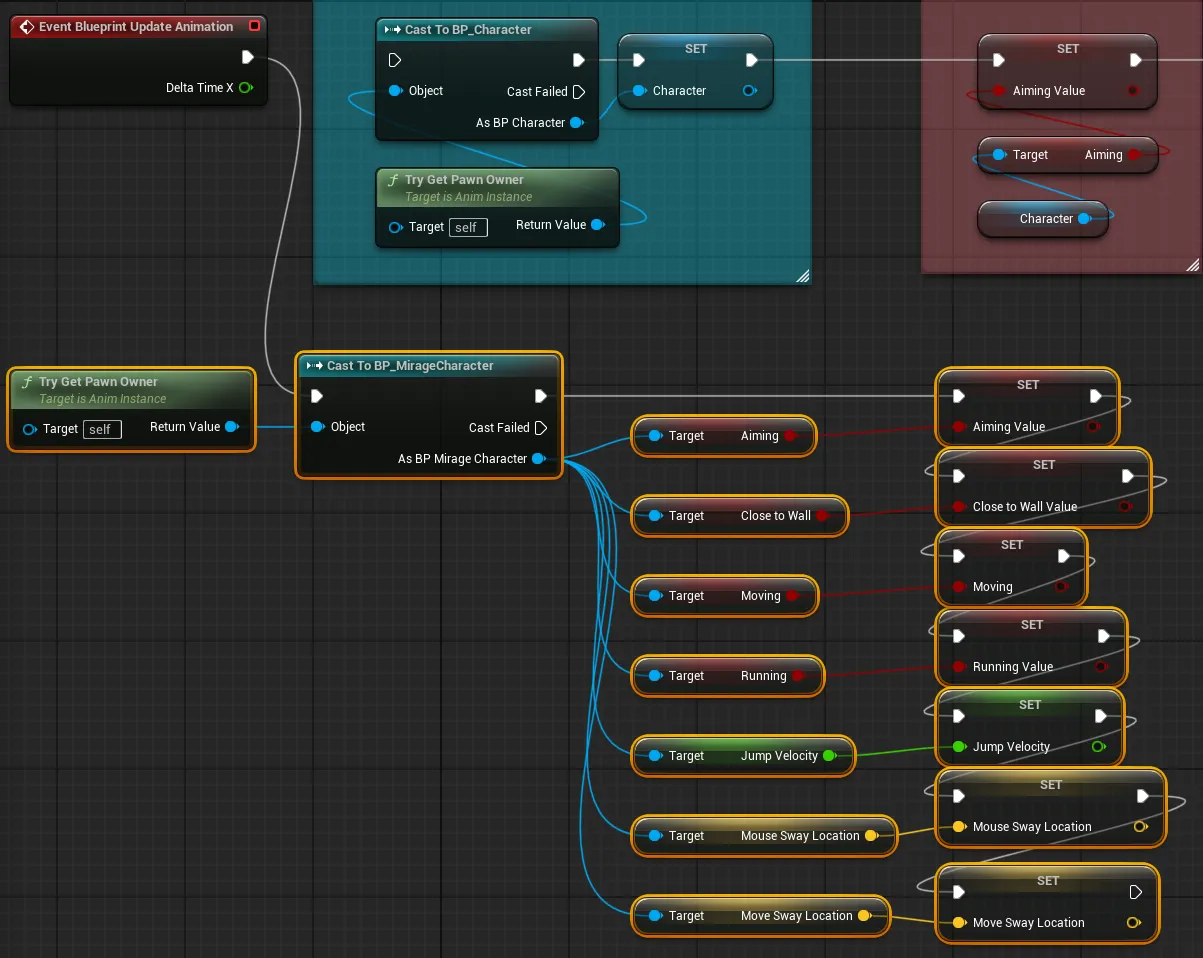Click the Character variable output pin in red comment box
The image size is (1203, 958).
[x=1085, y=219]
